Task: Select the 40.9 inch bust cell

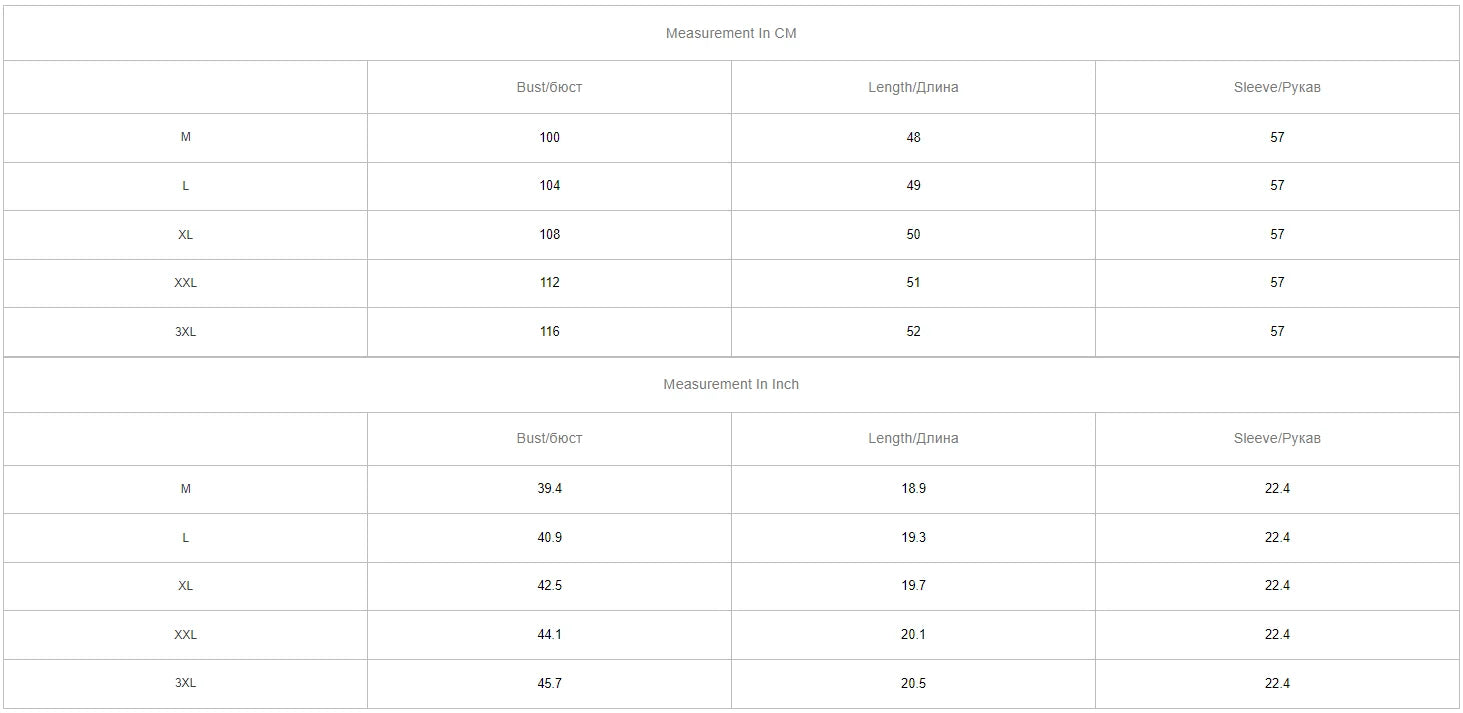Action: point(549,537)
